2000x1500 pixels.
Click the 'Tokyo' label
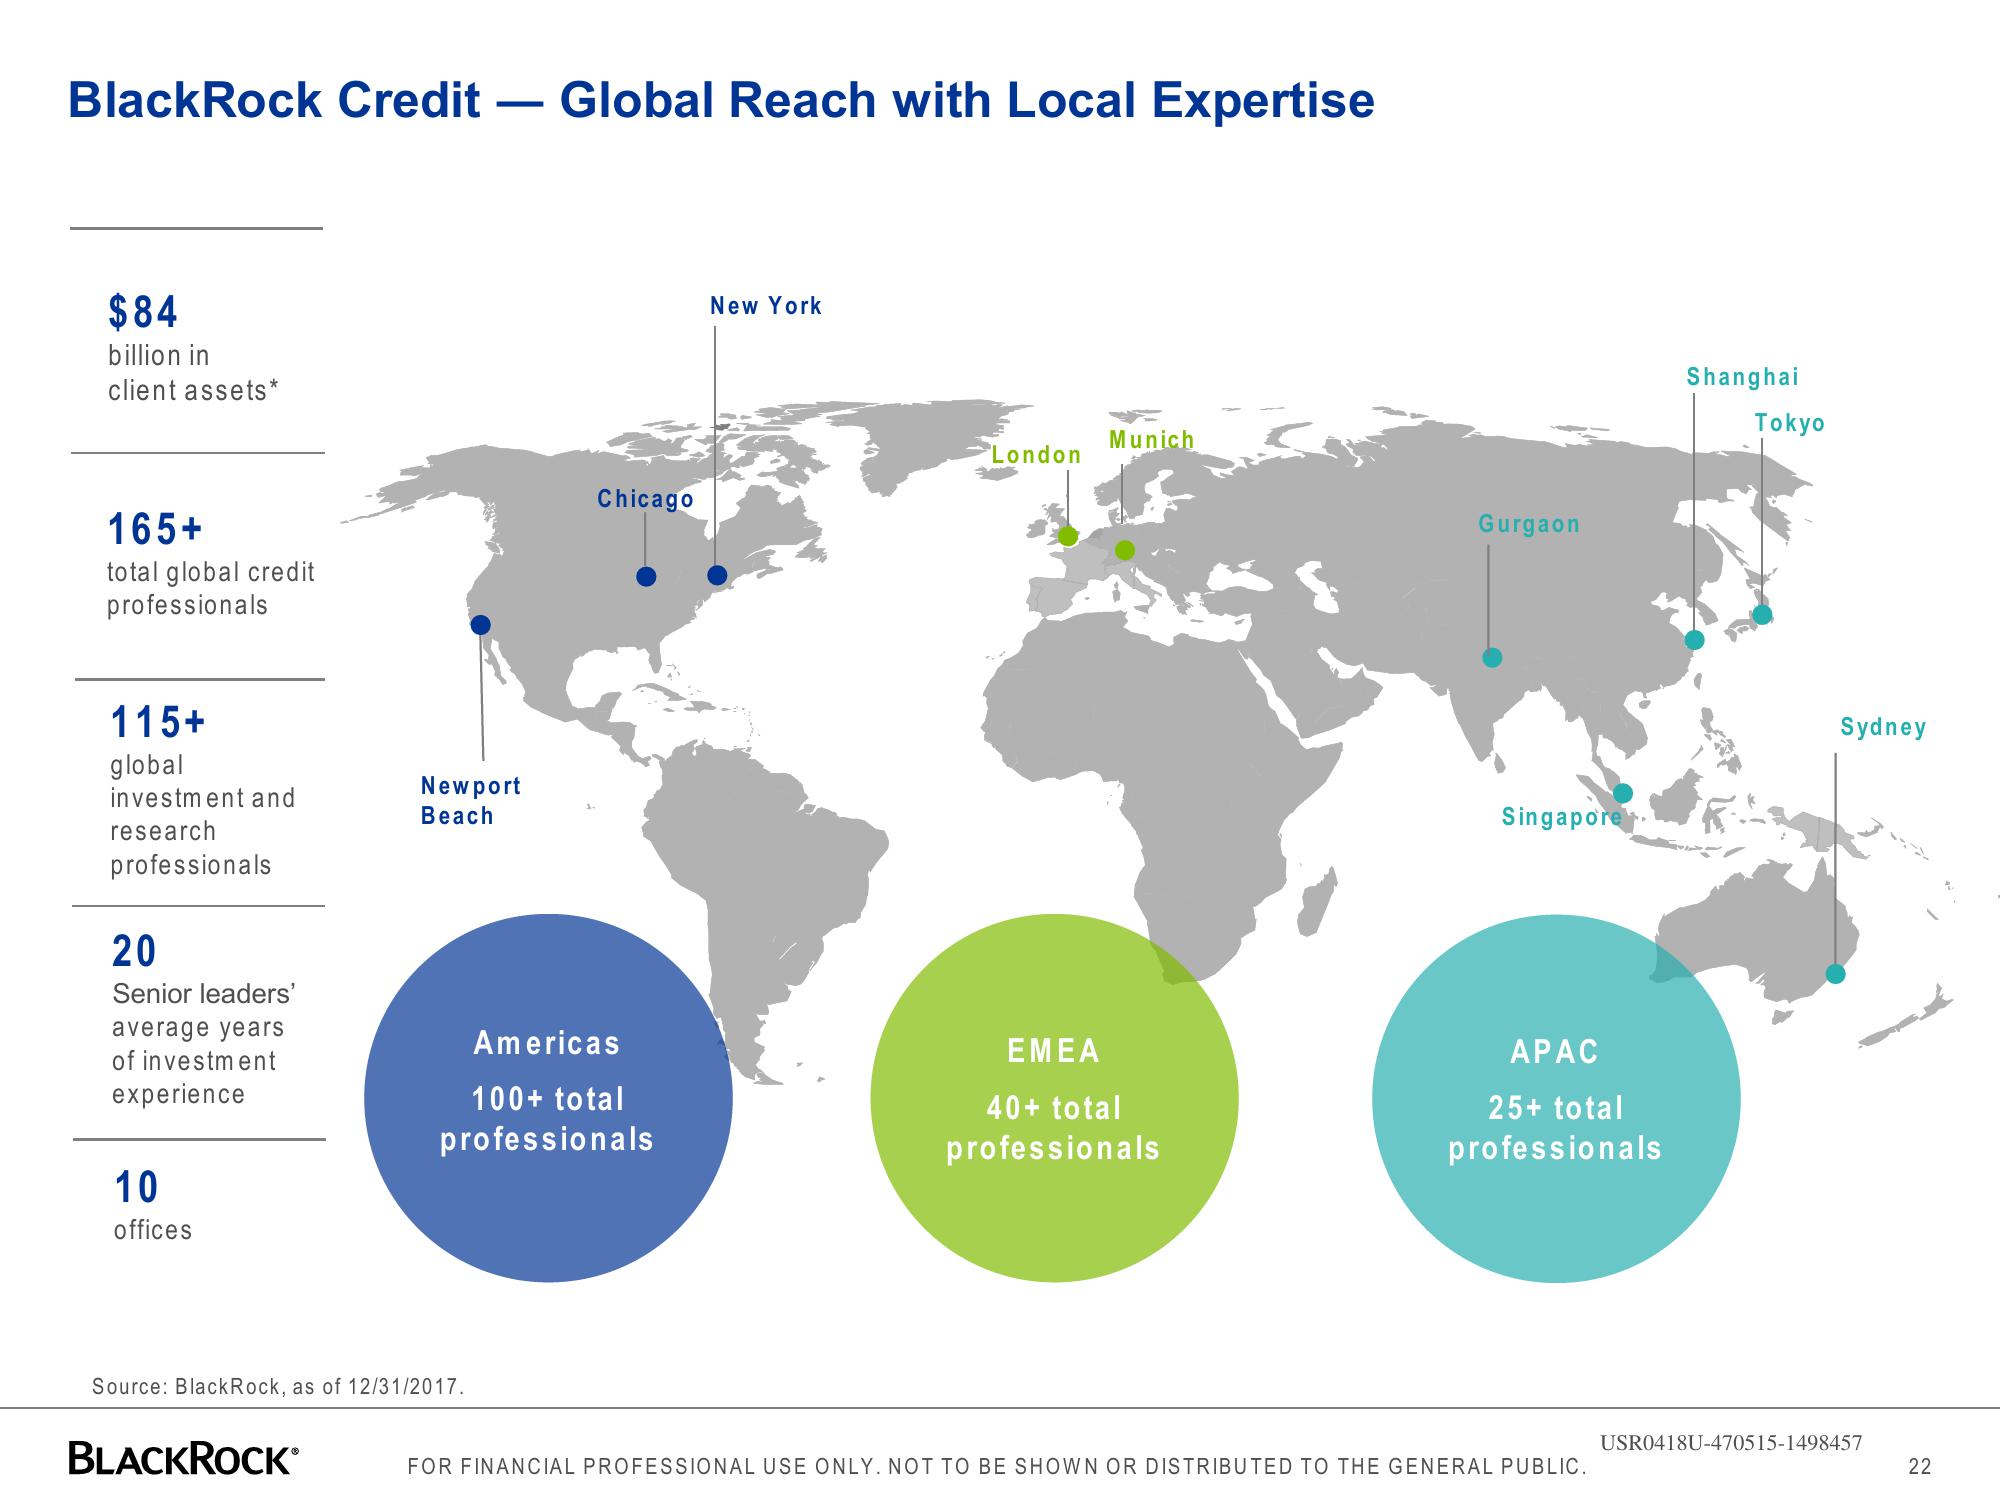click(1790, 423)
